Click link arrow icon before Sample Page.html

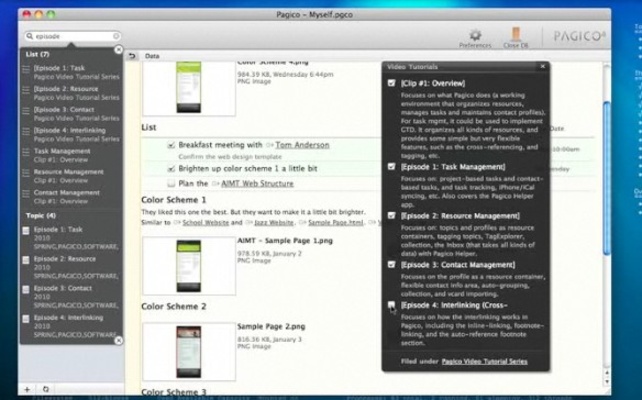(303, 222)
